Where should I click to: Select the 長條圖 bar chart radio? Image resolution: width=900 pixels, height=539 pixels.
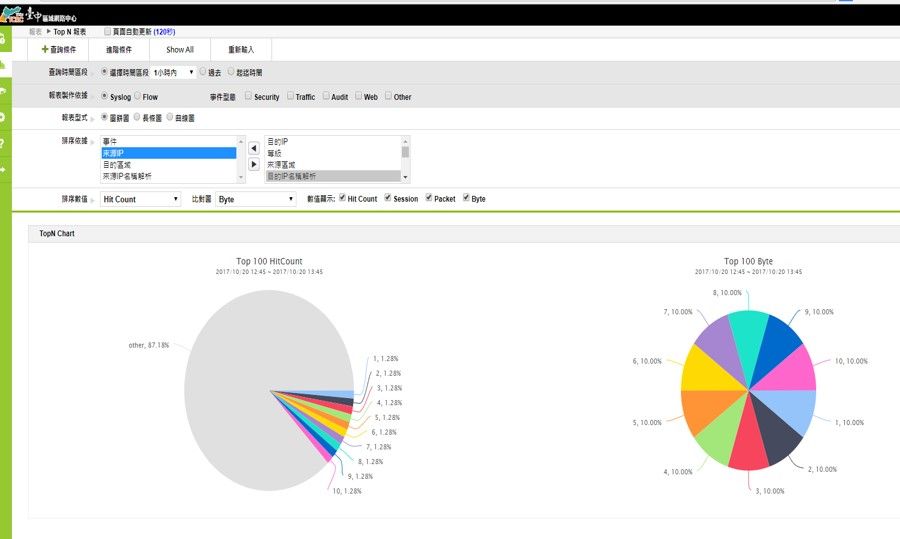click(x=137, y=117)
